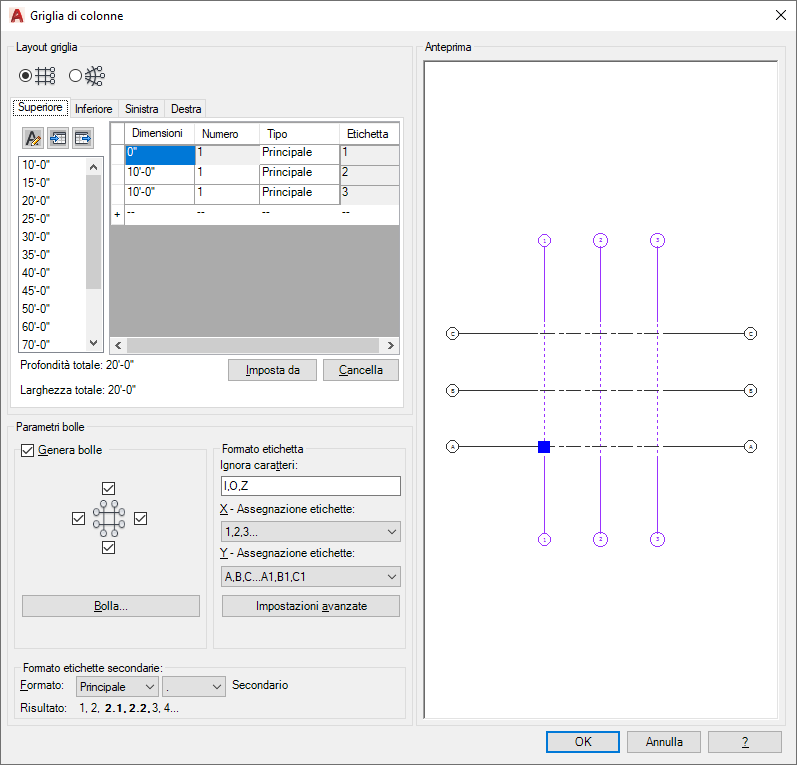The image size is (797, 765).
Task: Switch to the Superiore tab
Action: pos(40,107)
